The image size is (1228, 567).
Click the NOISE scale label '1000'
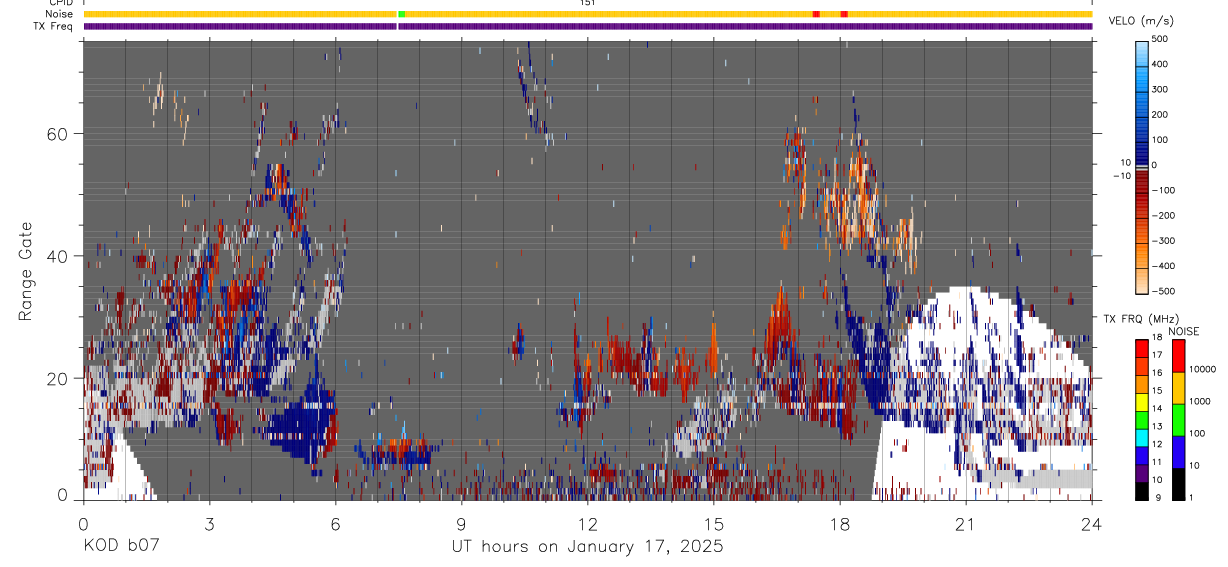pyautogui.click(x=1200, y=401)
